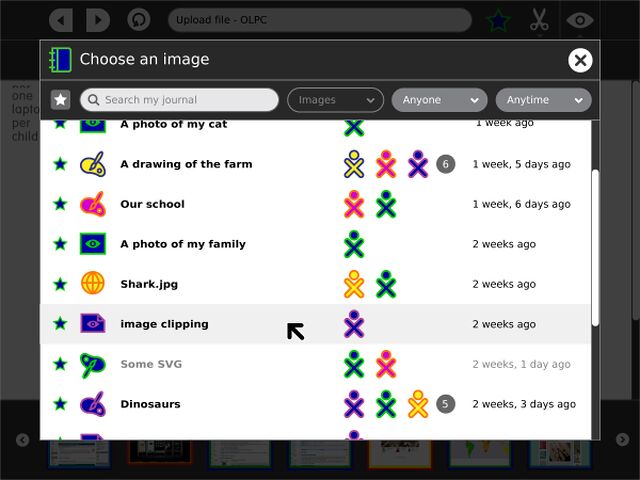Toggle the favorites star filter beside search
The height and width of the screenshot is (480, 640).
(60, 100)
